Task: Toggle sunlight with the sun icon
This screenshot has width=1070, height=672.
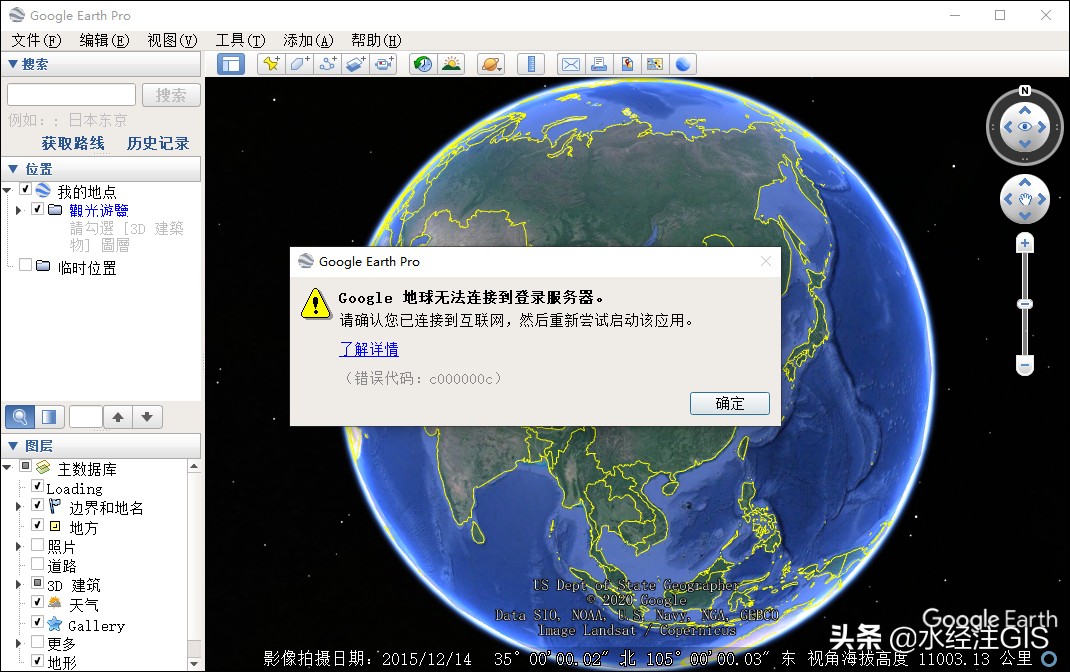Action: pyautogui.click(x=450, y=63)
